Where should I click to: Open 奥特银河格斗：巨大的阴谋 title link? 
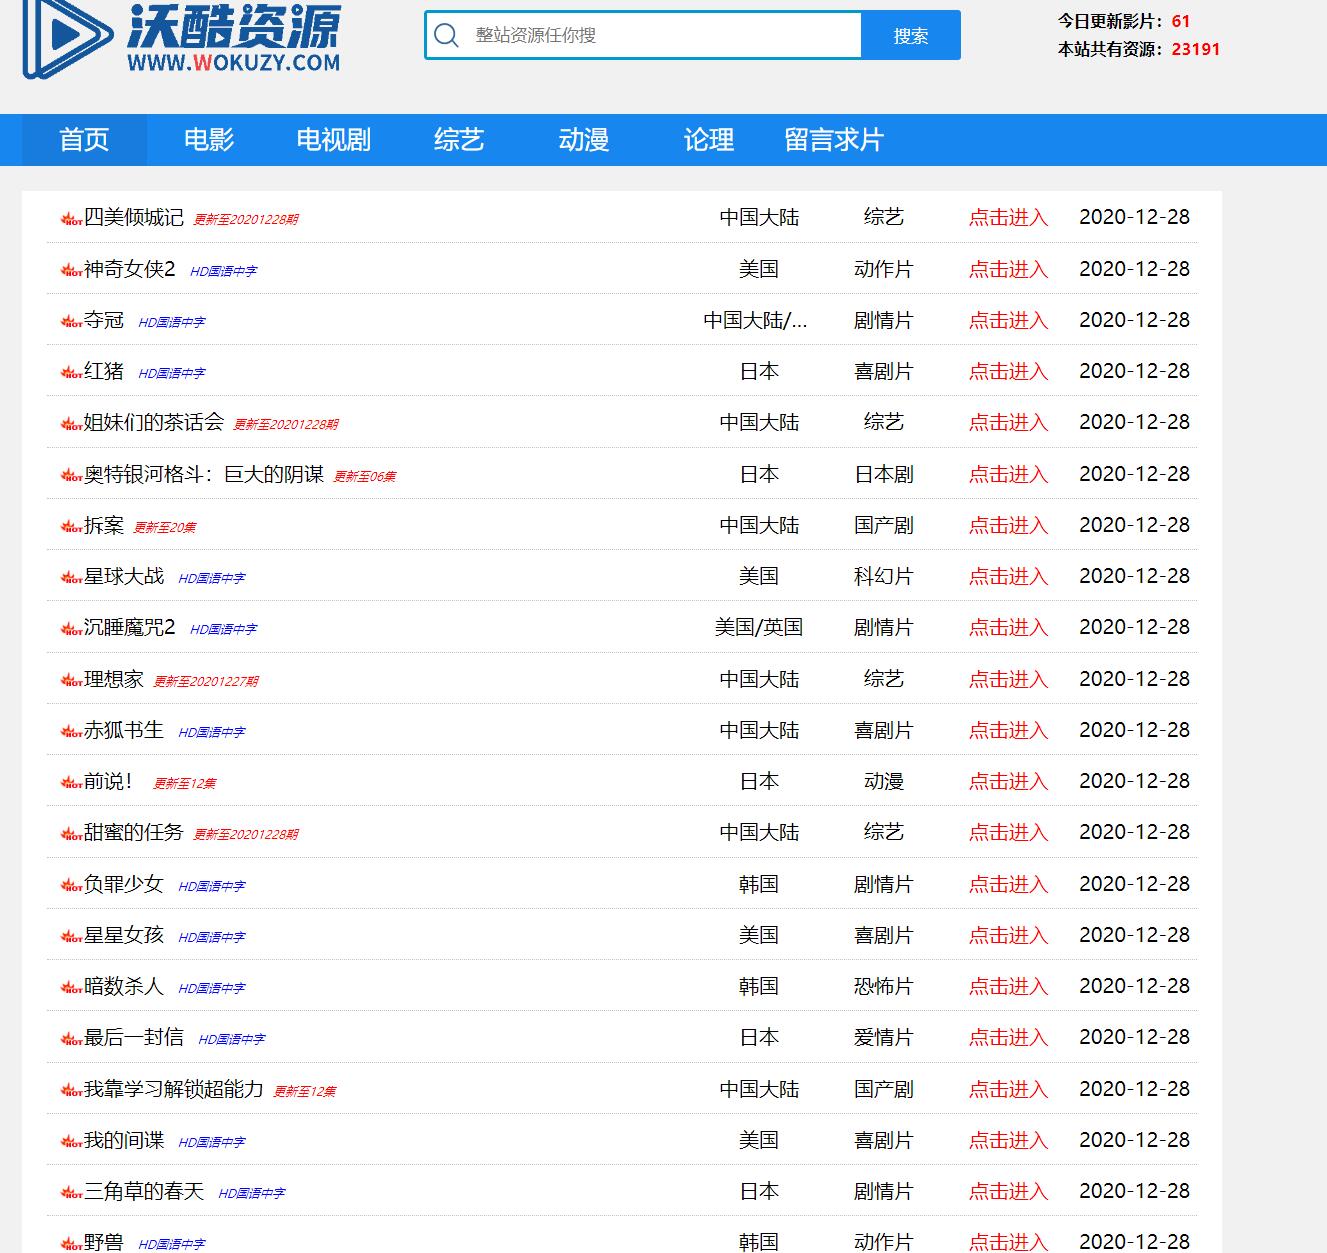[204, 474]
